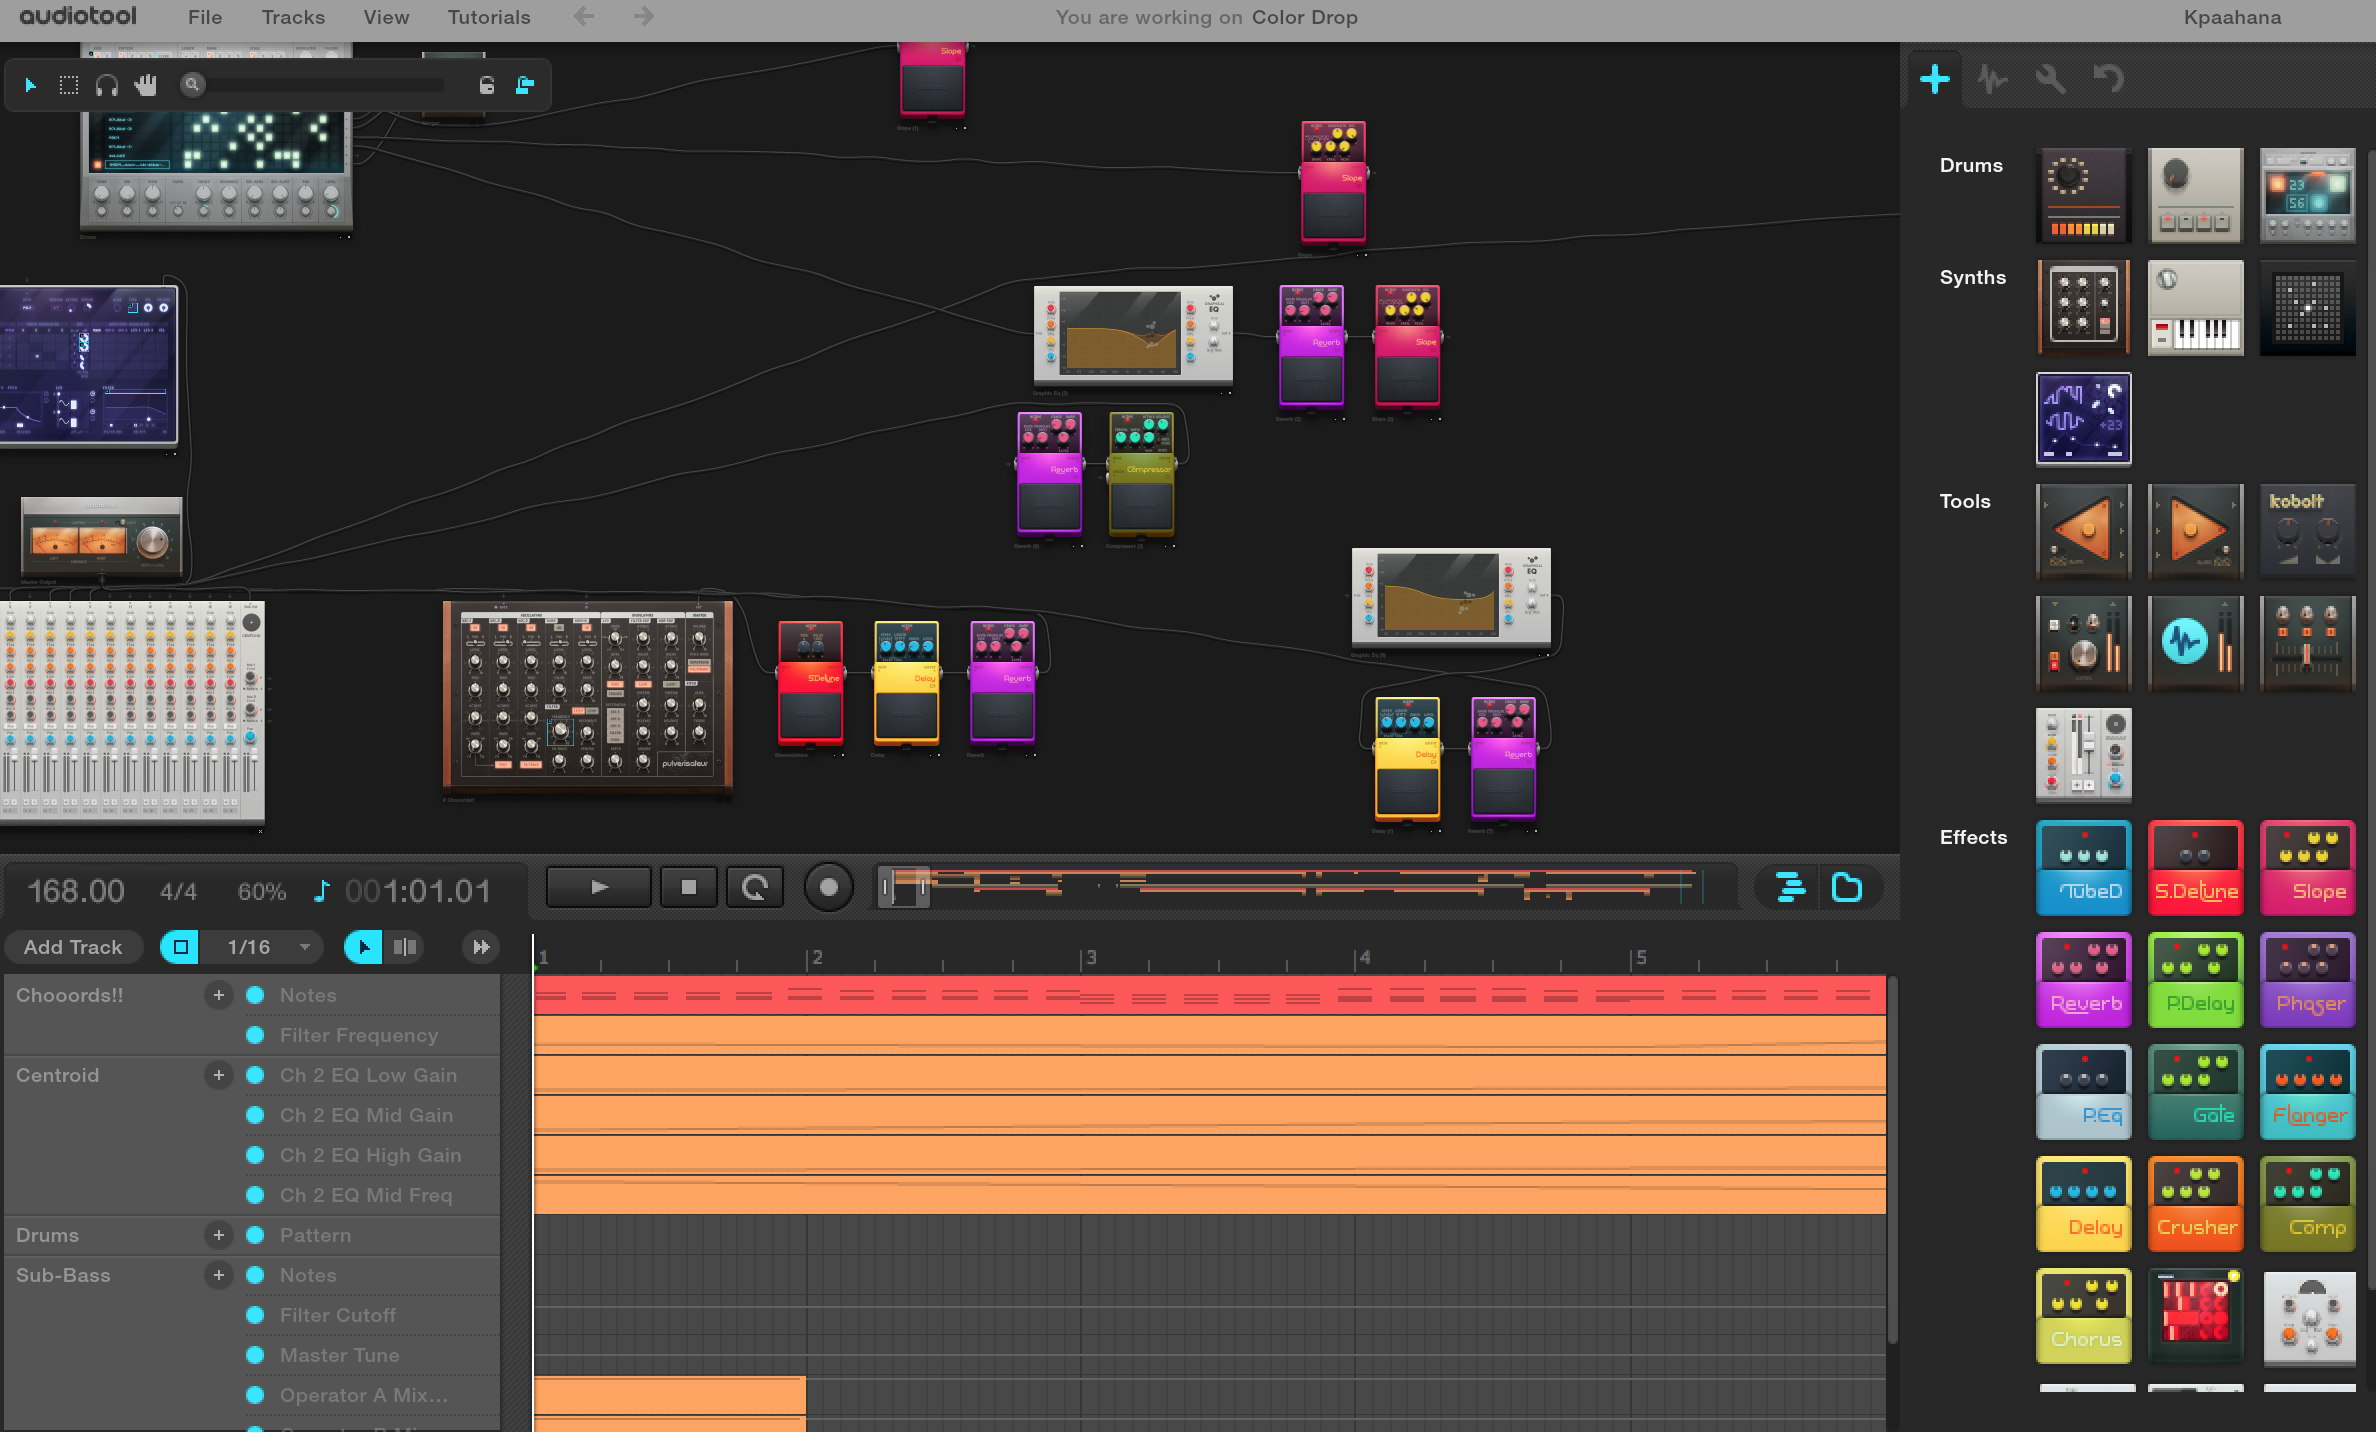2376x1432 pixels.
Task: Toggle the loop playback button
Action: coord(755,887)
